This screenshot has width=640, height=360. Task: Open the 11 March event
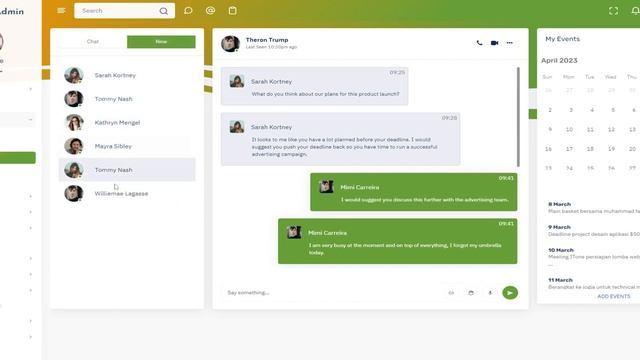594,284
